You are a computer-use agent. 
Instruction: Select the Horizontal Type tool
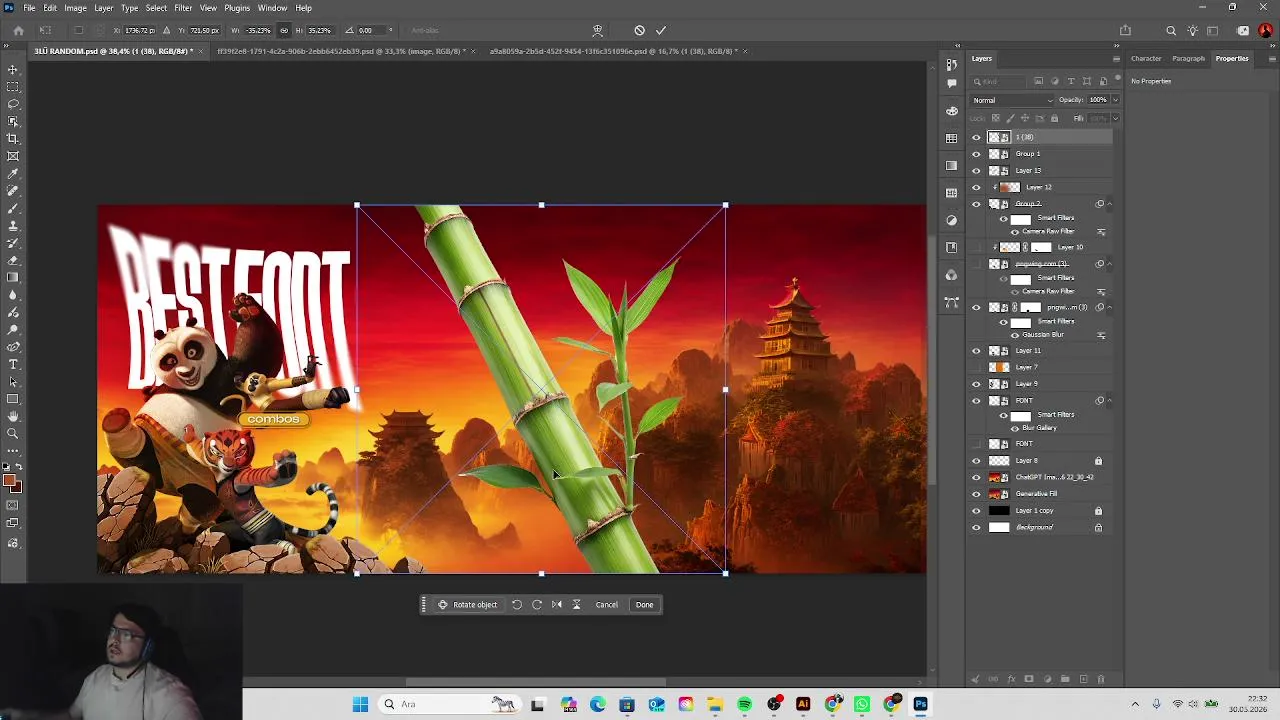[13, 364]
